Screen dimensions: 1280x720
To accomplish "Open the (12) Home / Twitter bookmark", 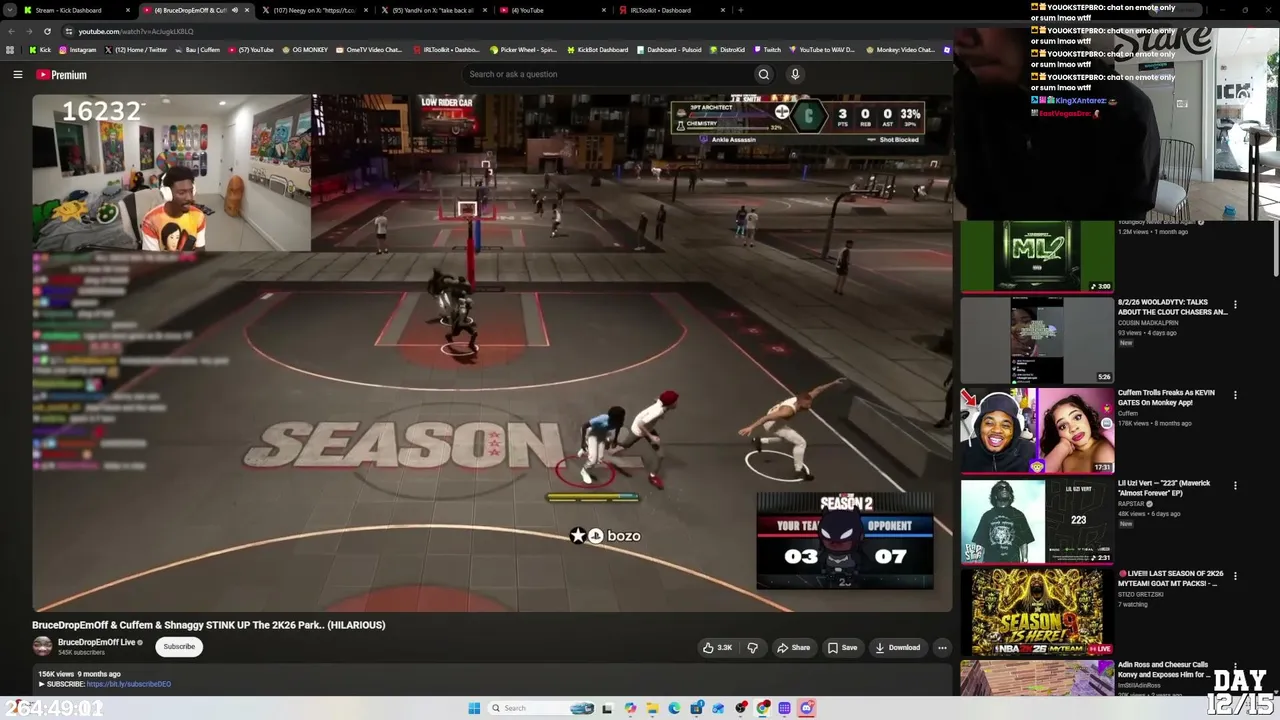I will pos(136,50).
